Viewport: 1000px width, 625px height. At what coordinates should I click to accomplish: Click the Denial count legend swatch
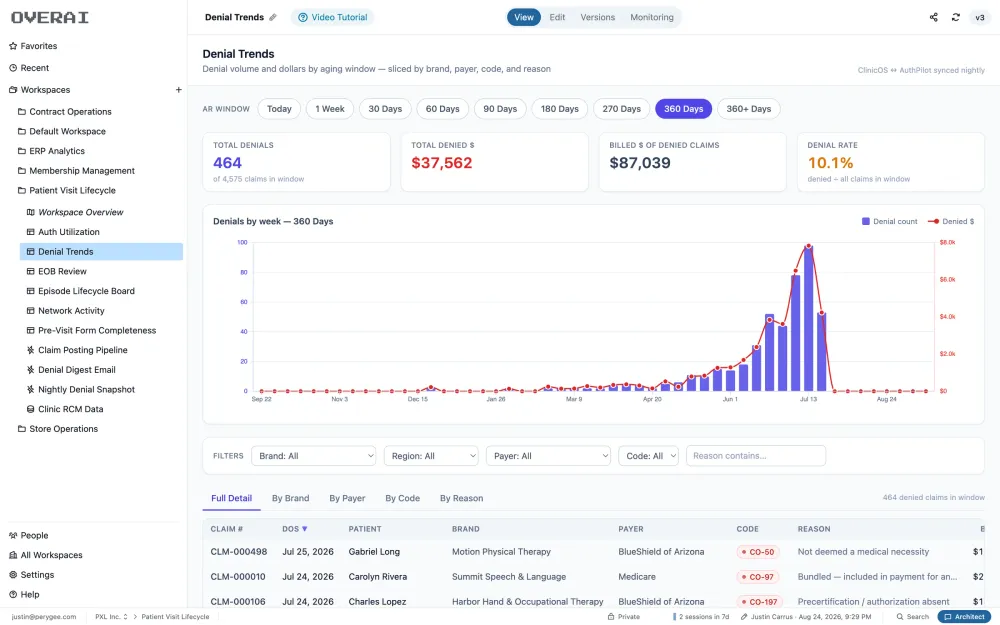click(865, 221)
